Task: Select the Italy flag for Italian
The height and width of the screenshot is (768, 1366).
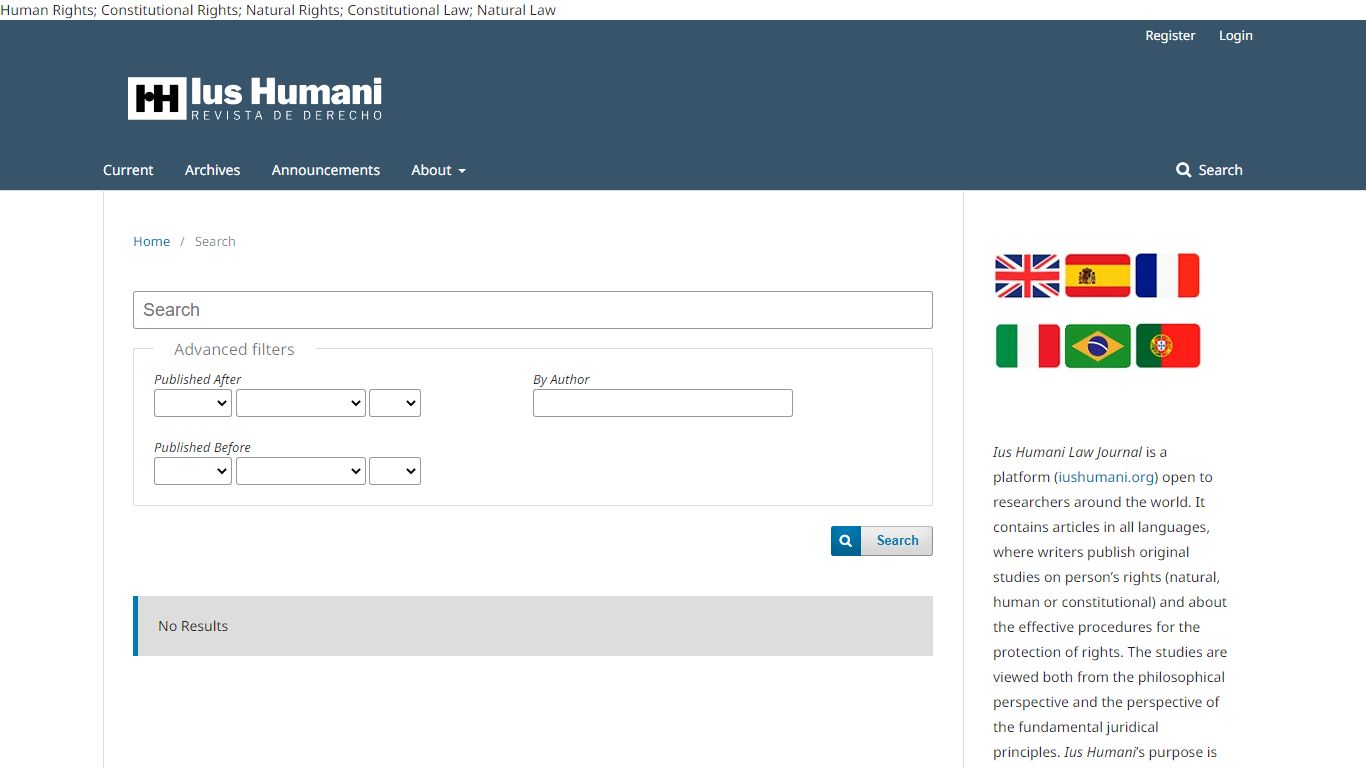Action: [x=1027, y=346]
